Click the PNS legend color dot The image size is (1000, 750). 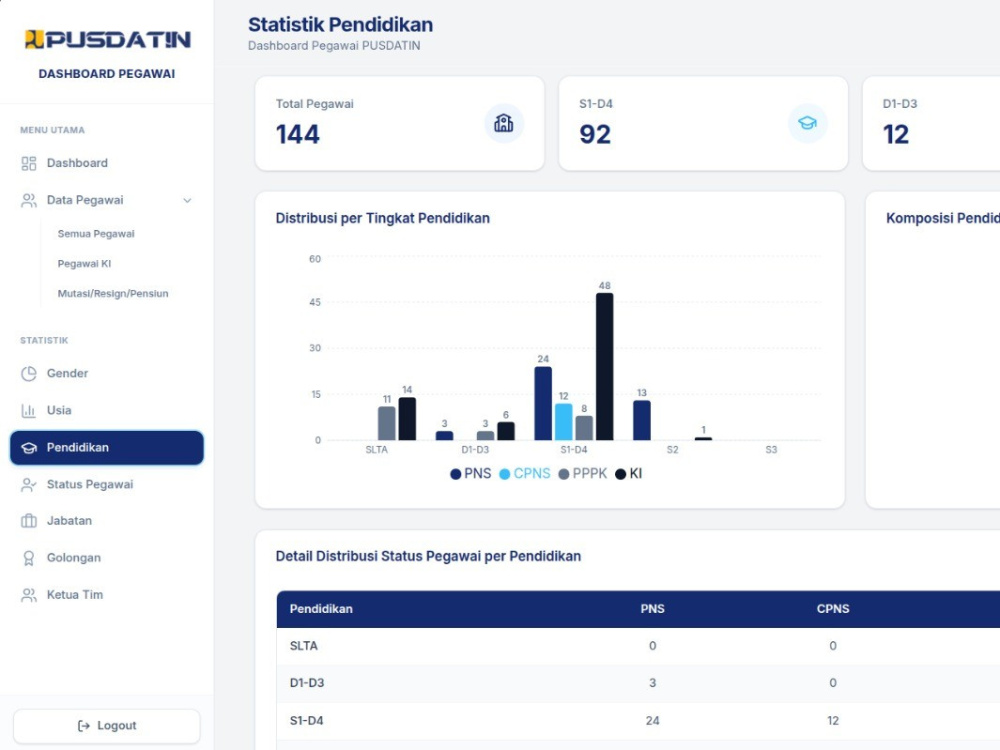pyautogui.click(x=455, y=474)
